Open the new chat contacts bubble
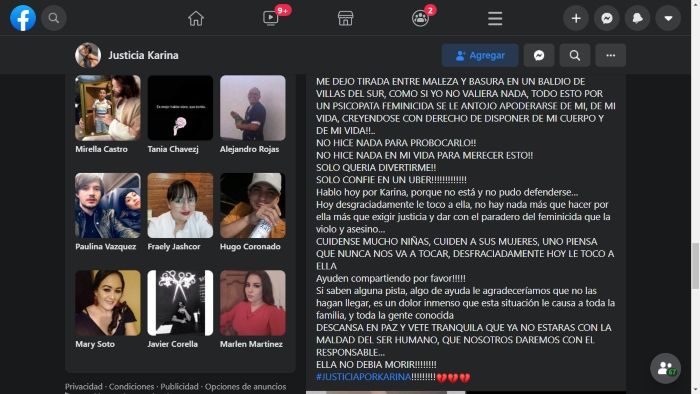 [x=665, y=369]
